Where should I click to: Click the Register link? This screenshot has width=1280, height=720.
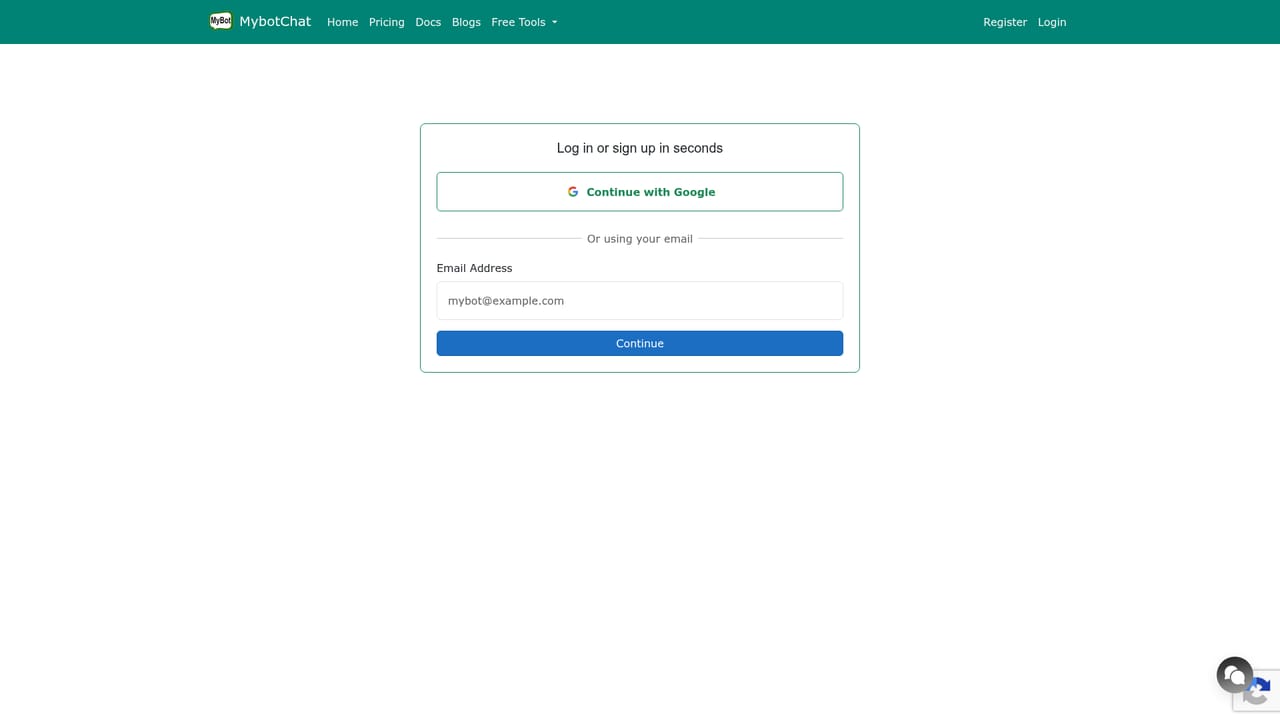pos(1005,22)
